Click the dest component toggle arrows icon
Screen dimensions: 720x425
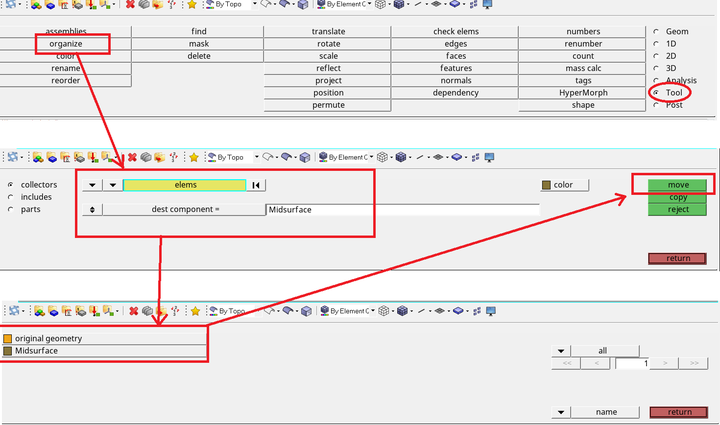click(x=93, y=210)
